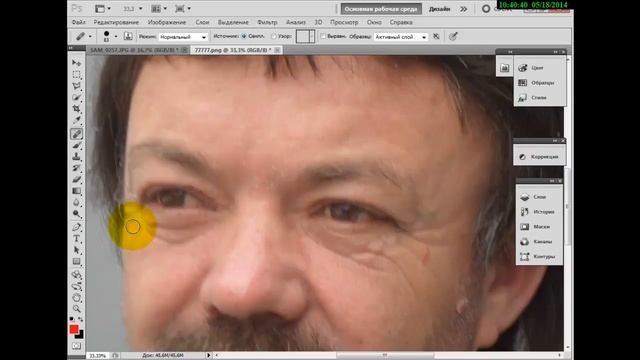Select the Crop tool
This screenshot has width=640, height=360.
[76, 109]
